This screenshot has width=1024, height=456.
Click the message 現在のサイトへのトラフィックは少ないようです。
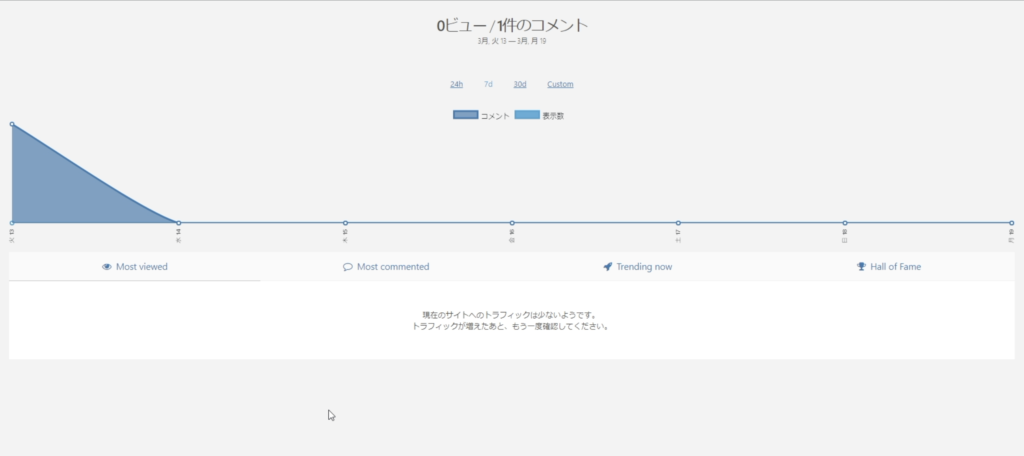click(509, 315)
